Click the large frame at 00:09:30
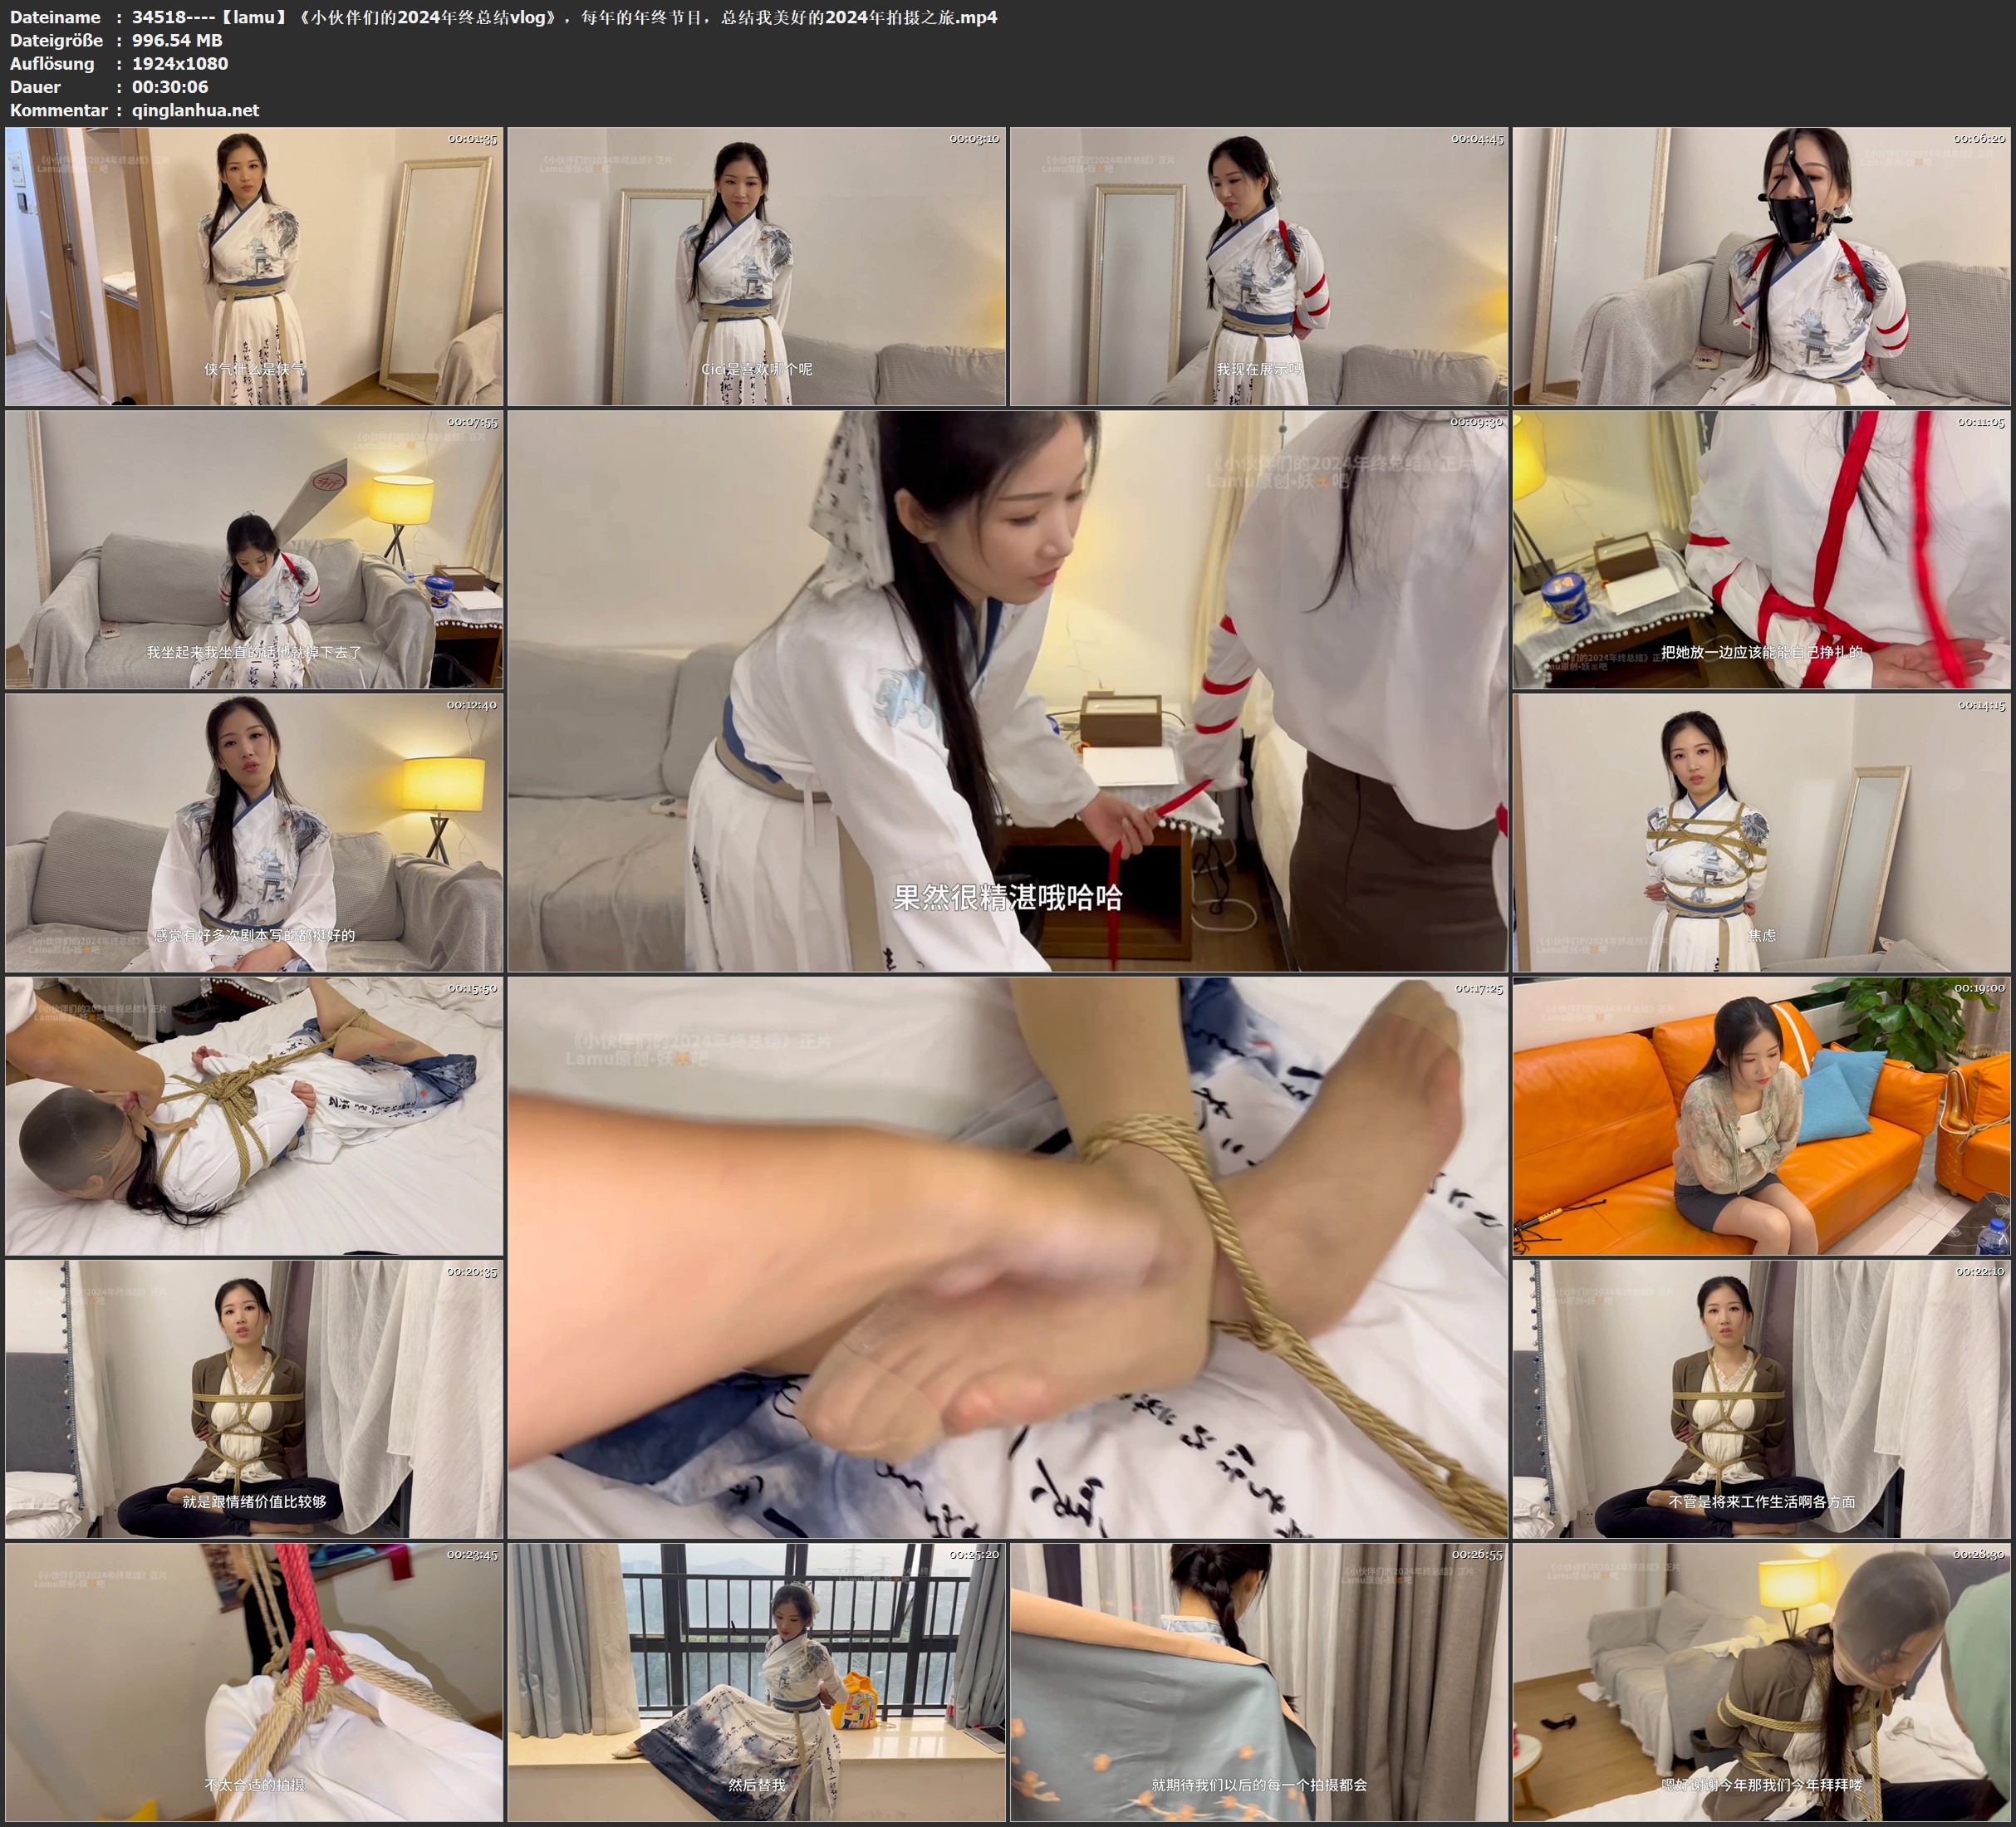The height and width of the screenshot is (1827, 2016). point(1008,691)
